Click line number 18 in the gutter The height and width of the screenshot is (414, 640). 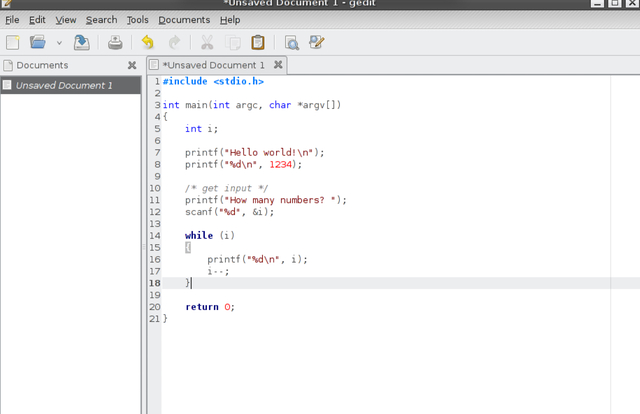[155, 283]
